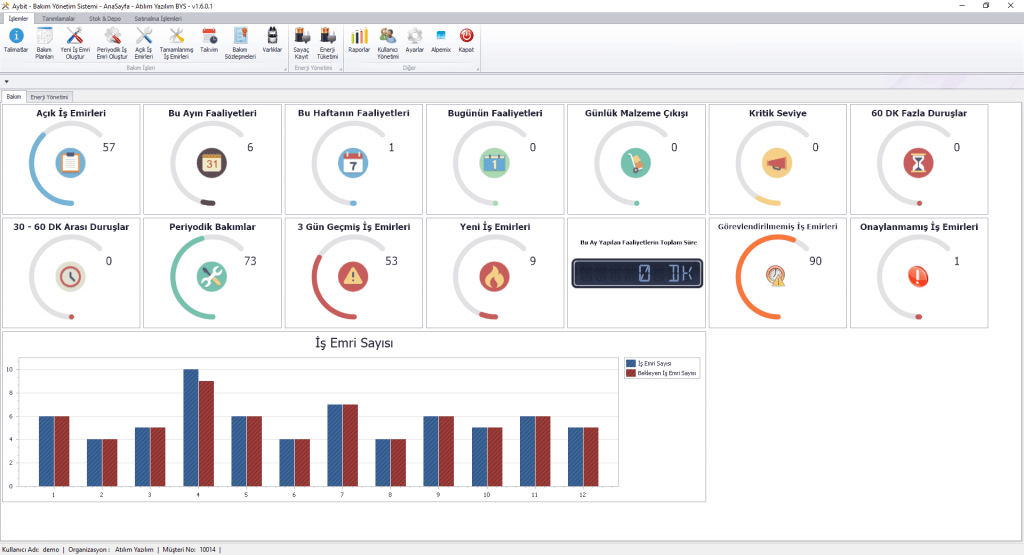The width and height of the screenshot is (1024, 555).
Task: Expand the Bakım İşleri group launcher
Action: click(284, 69)
